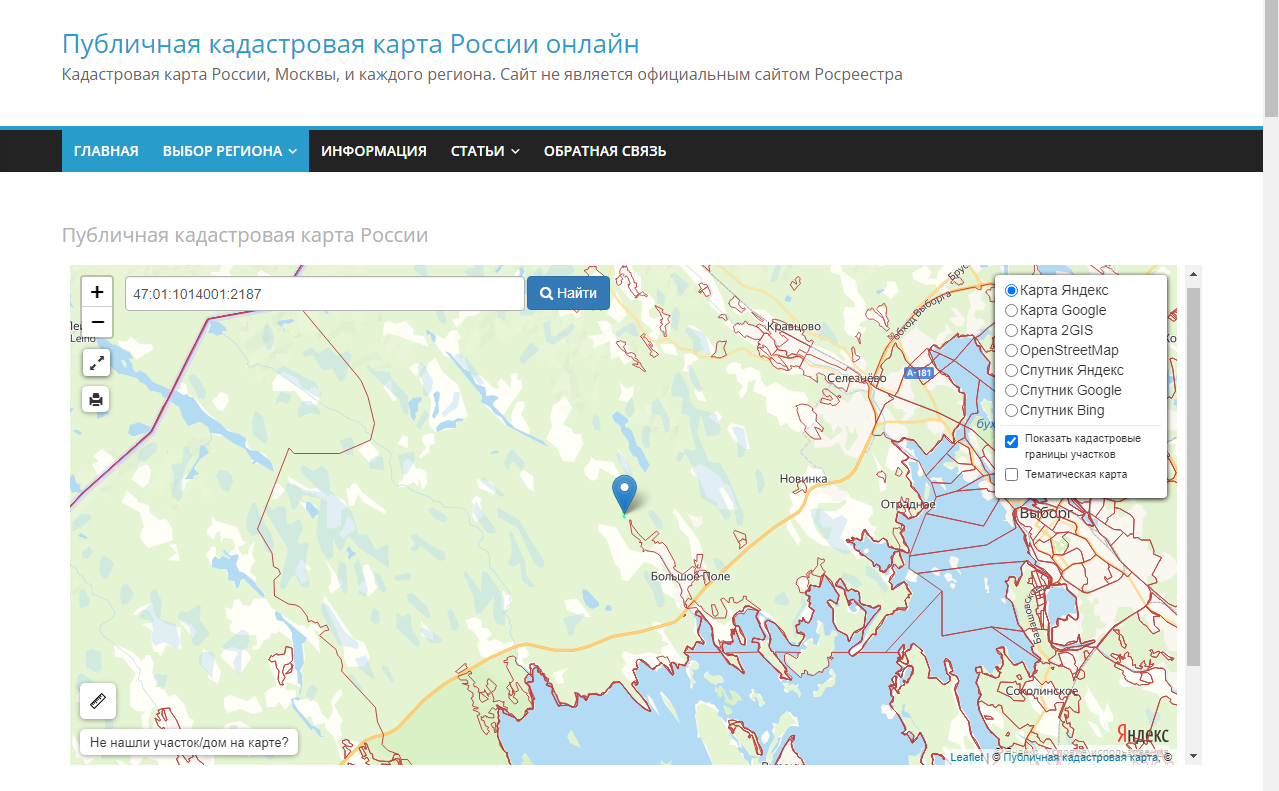This screenshot has width=1279, height=791.
Task: Click the cadastral number search field
Action: pos(325,293)
